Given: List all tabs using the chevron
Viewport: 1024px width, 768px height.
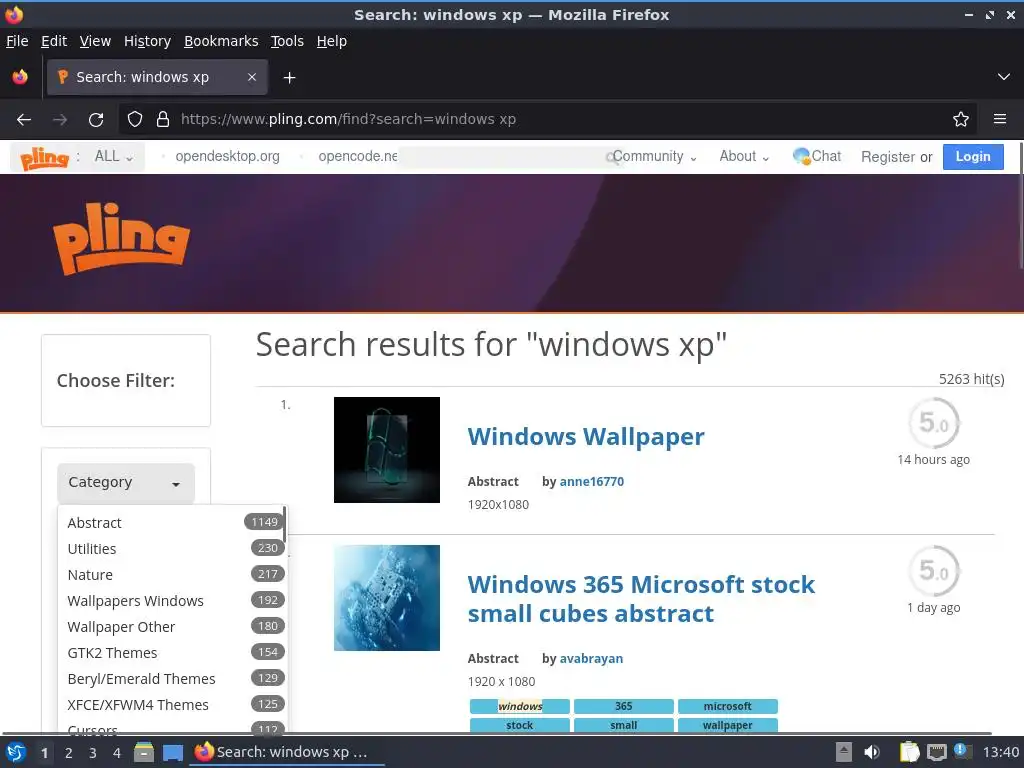Looking at the screenshot, I should 1004,77.
